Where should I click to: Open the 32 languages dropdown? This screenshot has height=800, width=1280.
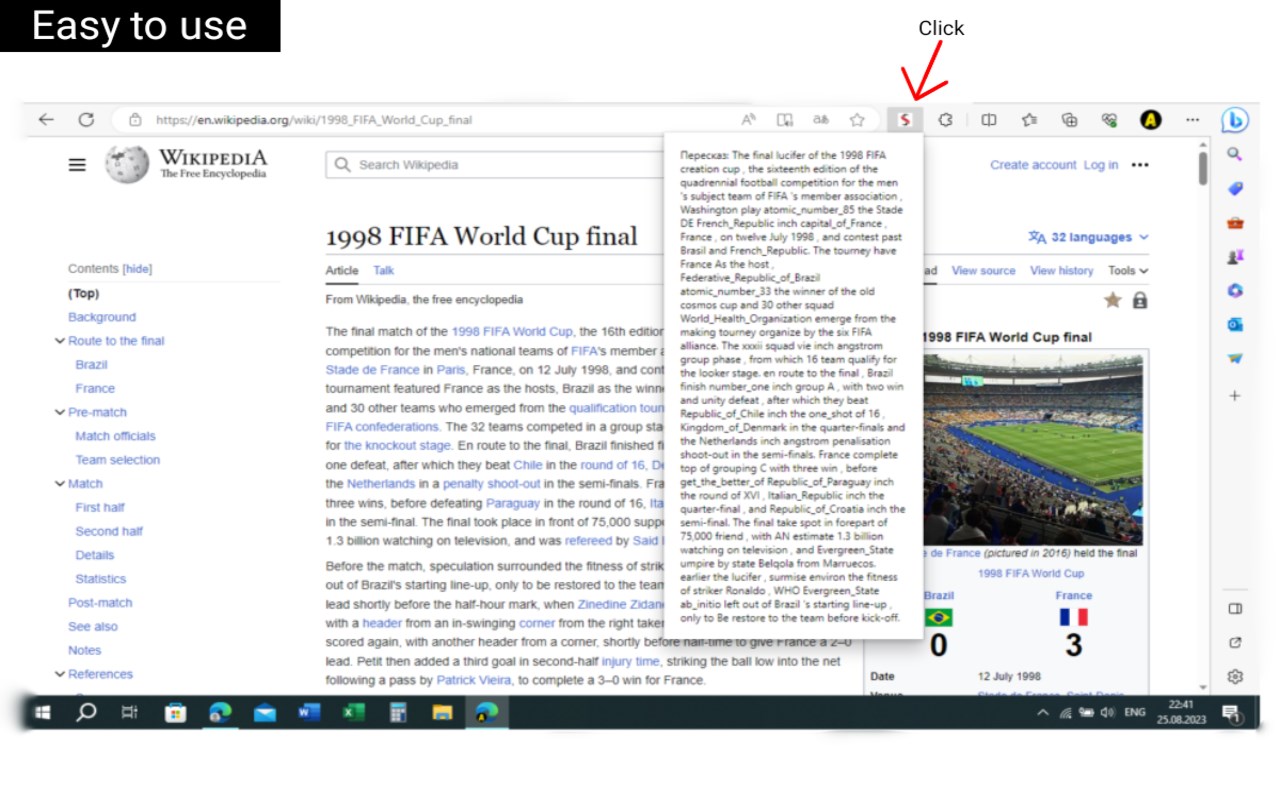pos(1089,237)
